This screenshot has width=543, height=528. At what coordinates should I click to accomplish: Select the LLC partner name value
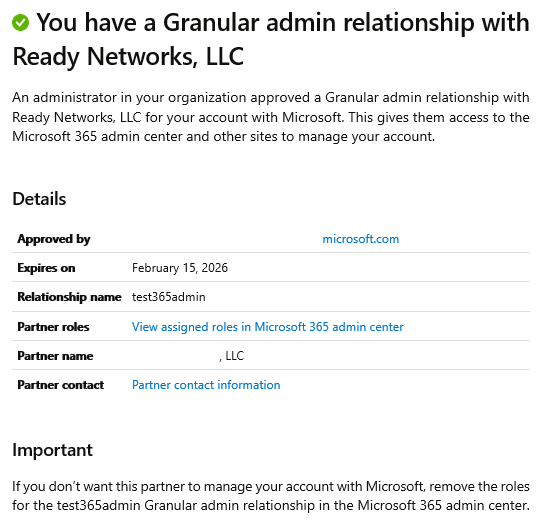tap(232, 356)
